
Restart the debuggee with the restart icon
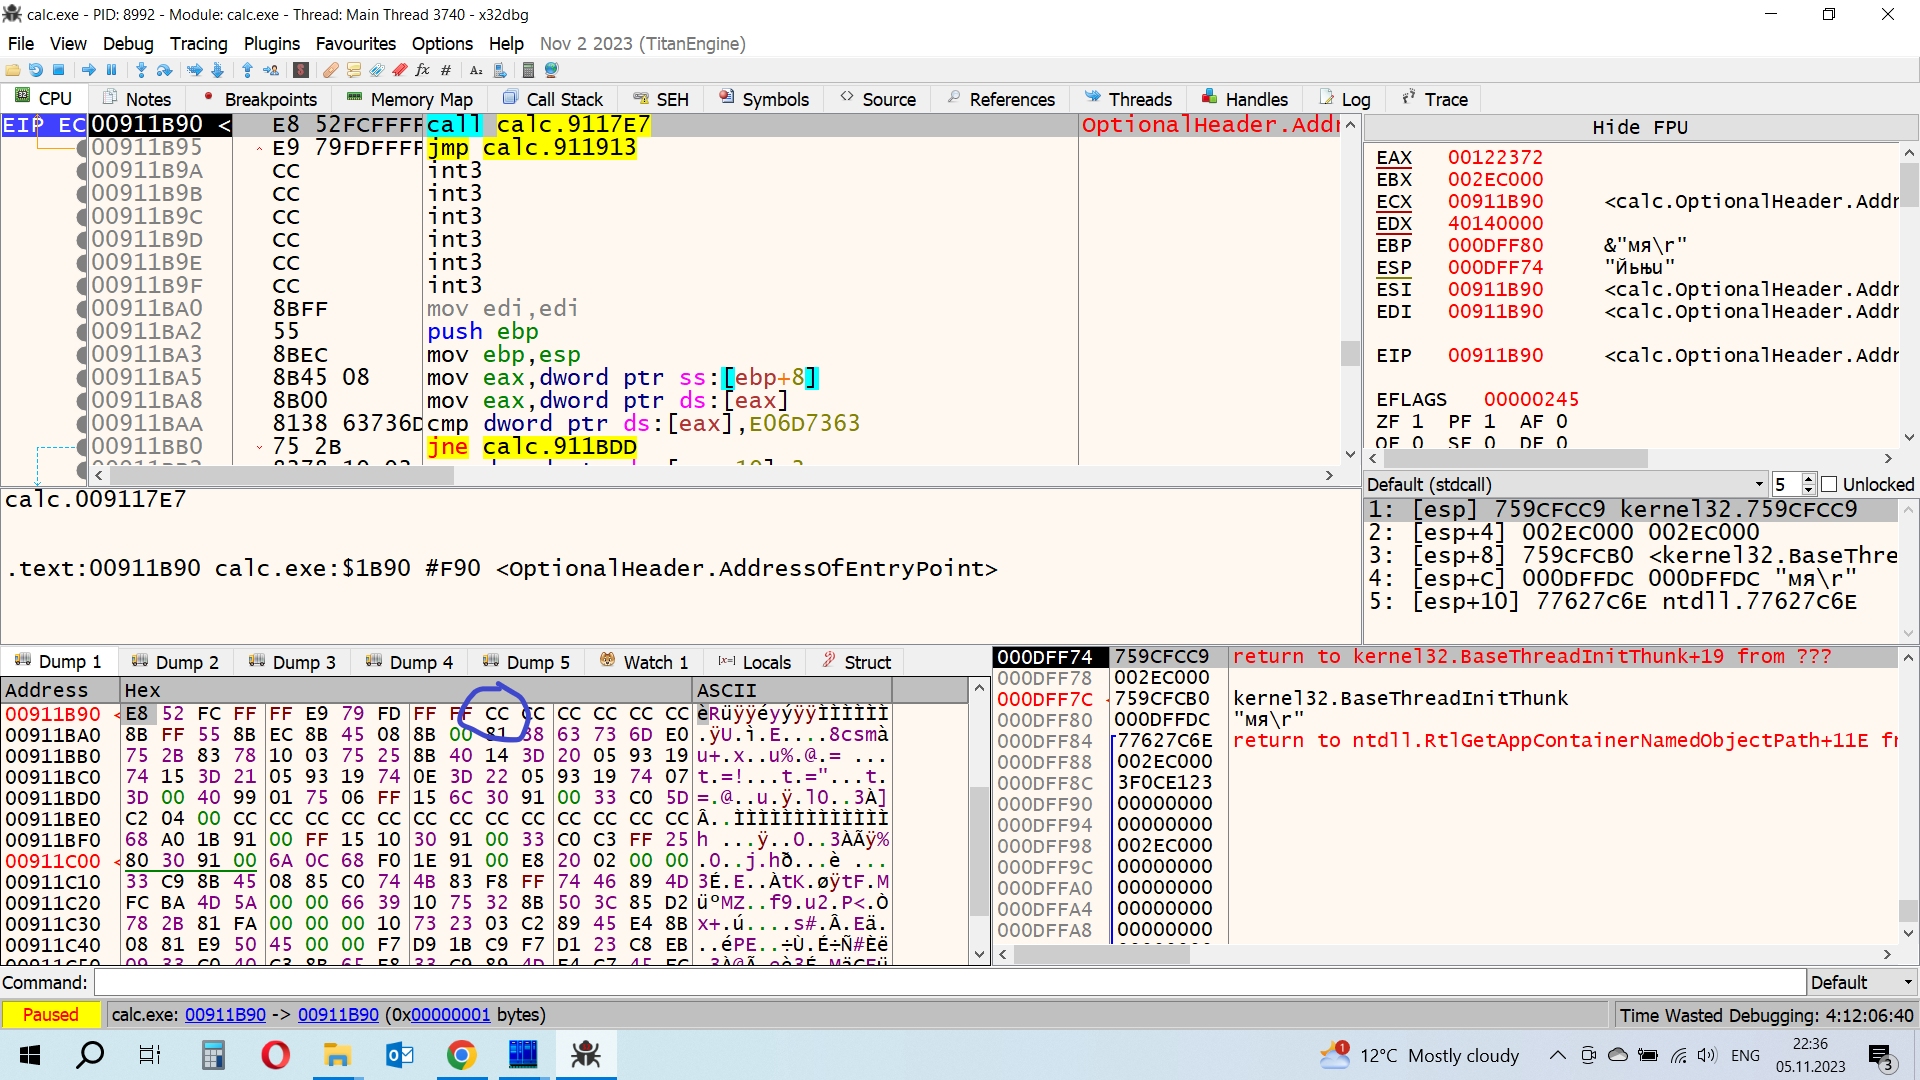tap(35, 70)
